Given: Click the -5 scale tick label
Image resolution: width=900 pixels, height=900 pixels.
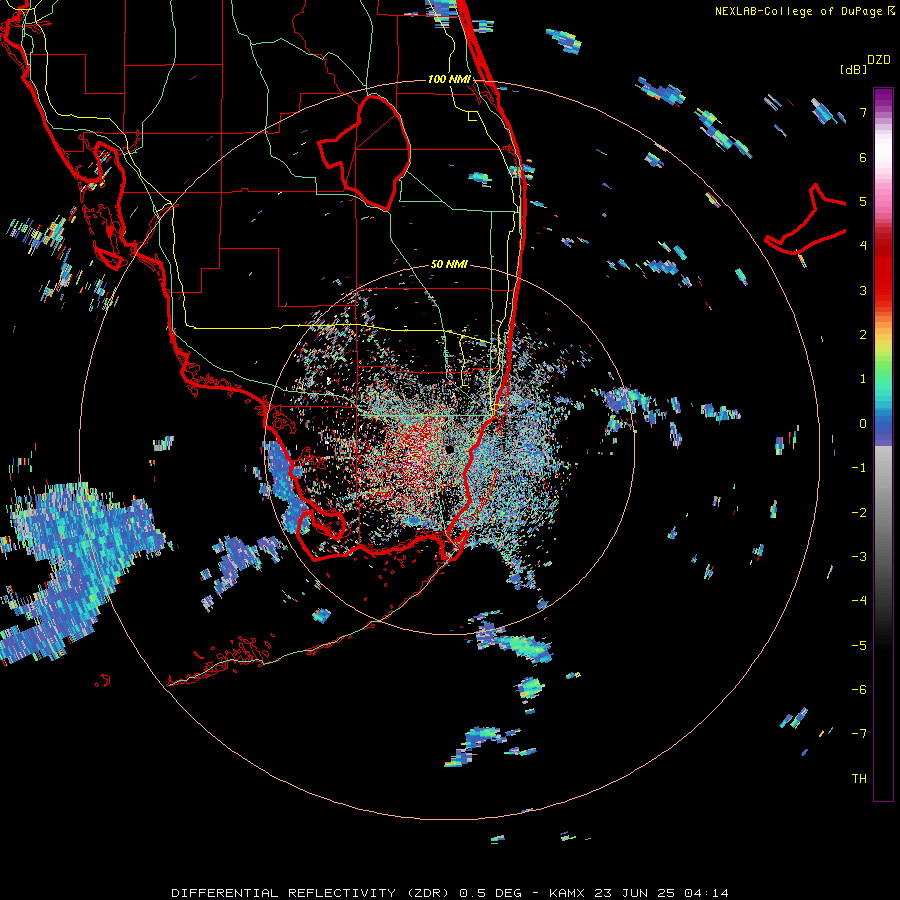Looking at the screenshot, I should pyautogui.click(x=859, y=646).
